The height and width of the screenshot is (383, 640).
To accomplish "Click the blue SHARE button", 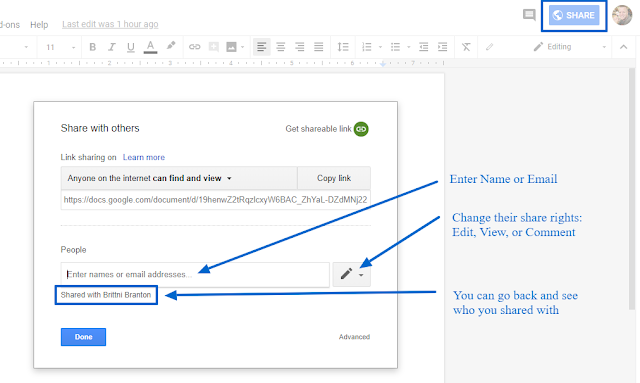I will (574, 16).
